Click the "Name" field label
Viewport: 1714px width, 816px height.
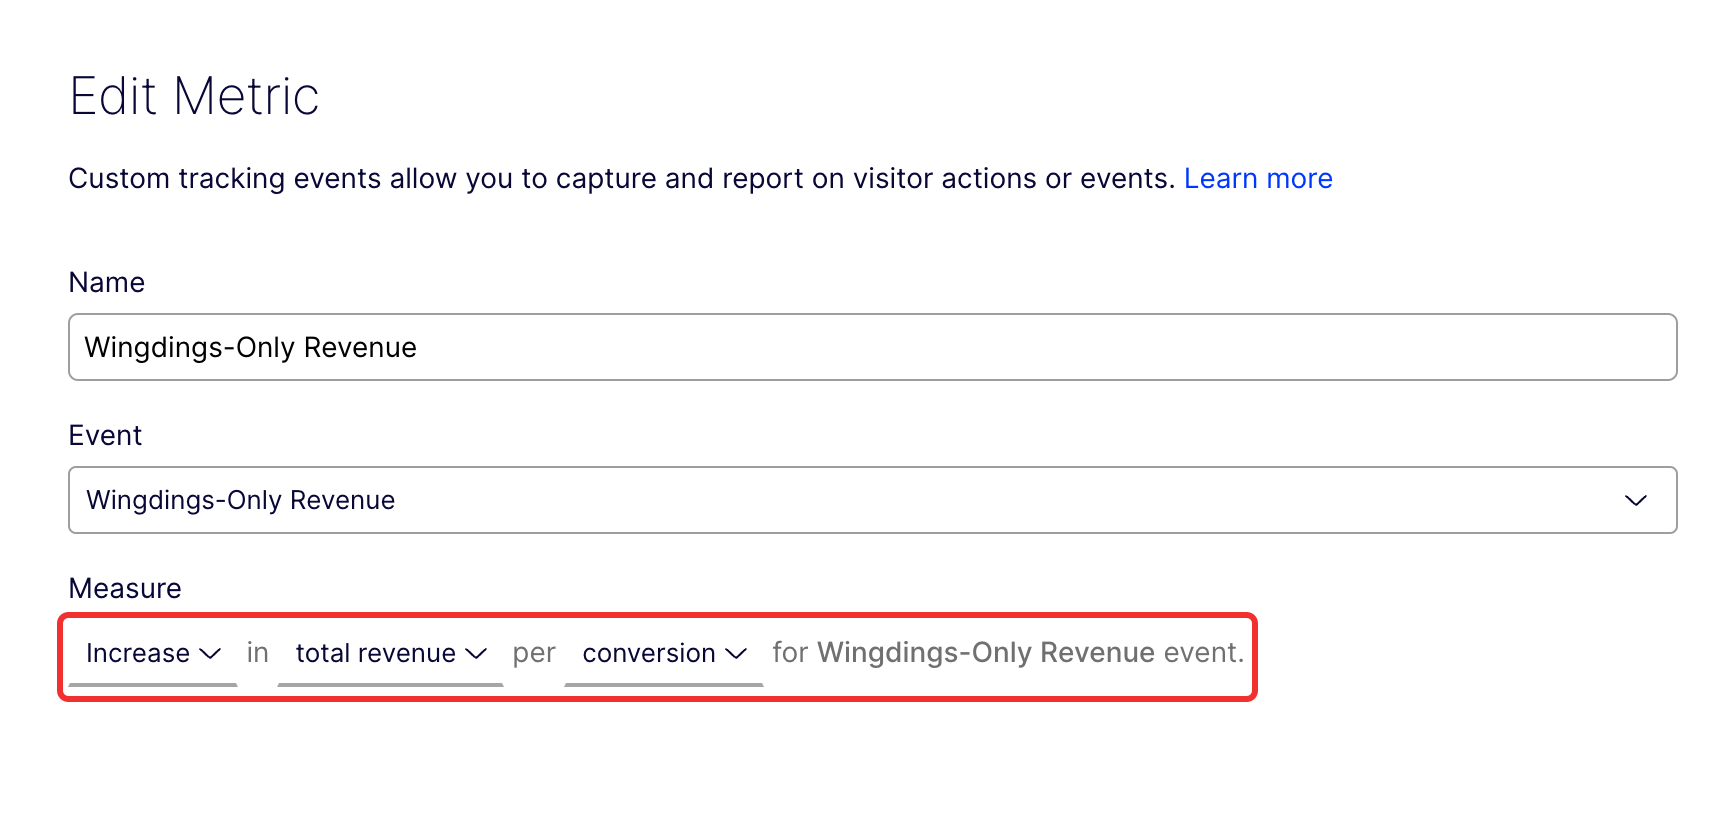click(106, 282)
